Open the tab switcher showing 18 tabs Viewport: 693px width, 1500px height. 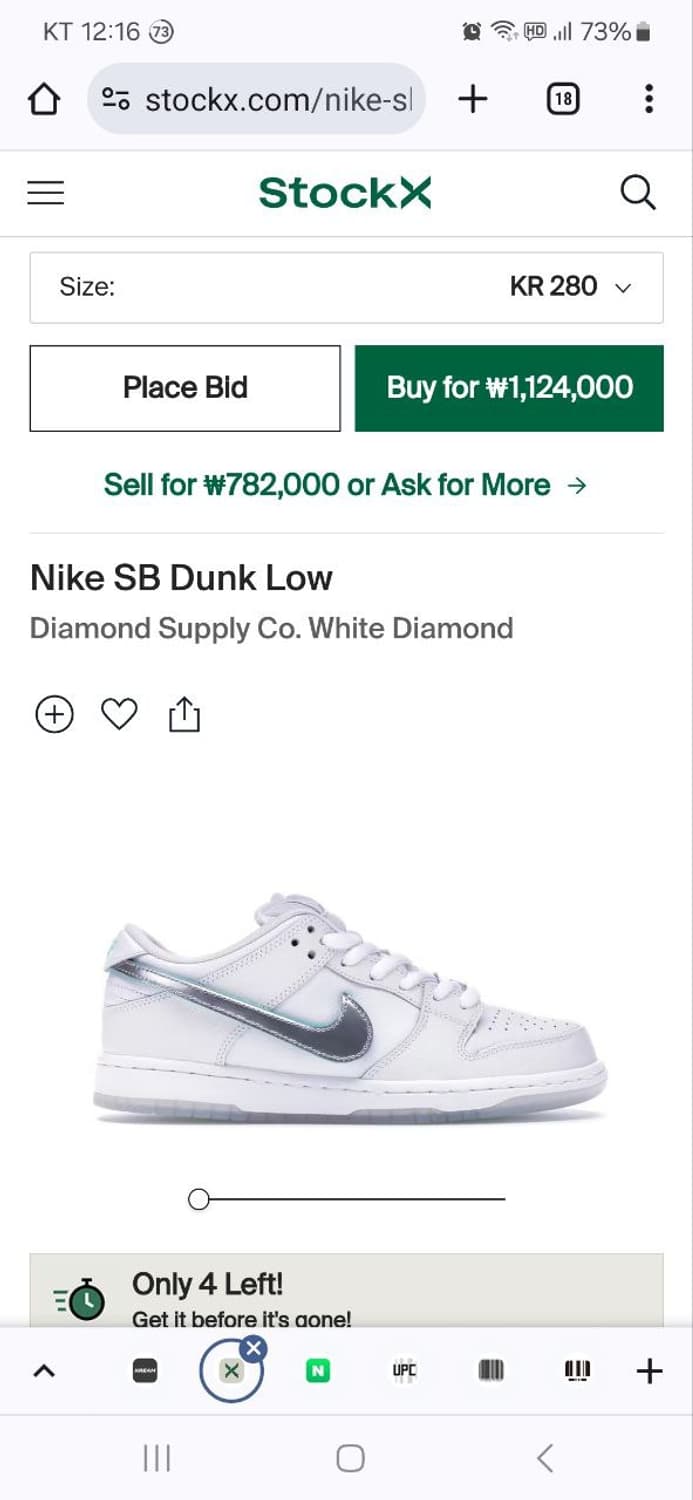tap(563, 99)
